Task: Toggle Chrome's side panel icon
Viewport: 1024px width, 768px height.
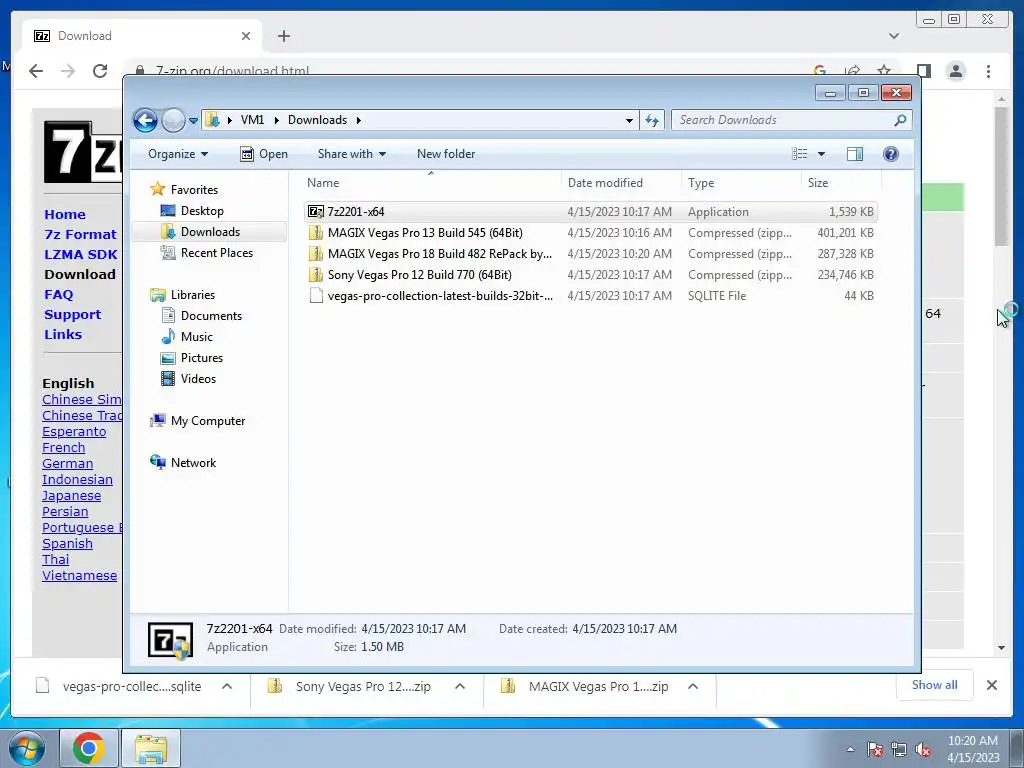Action: tap(923, 71)
